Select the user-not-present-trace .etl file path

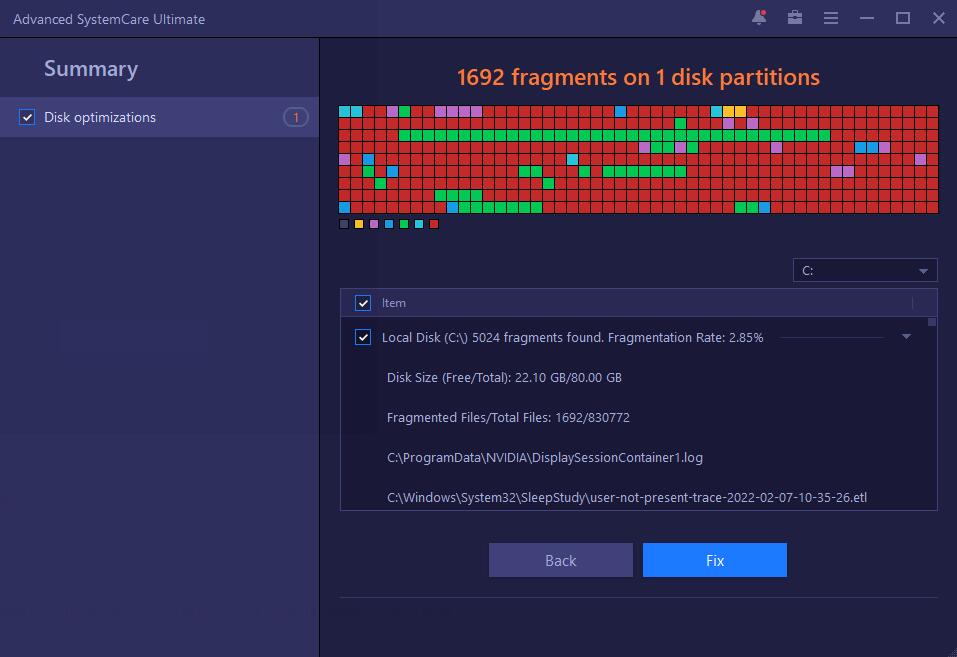pyautogui.click(x=627, y=498)
